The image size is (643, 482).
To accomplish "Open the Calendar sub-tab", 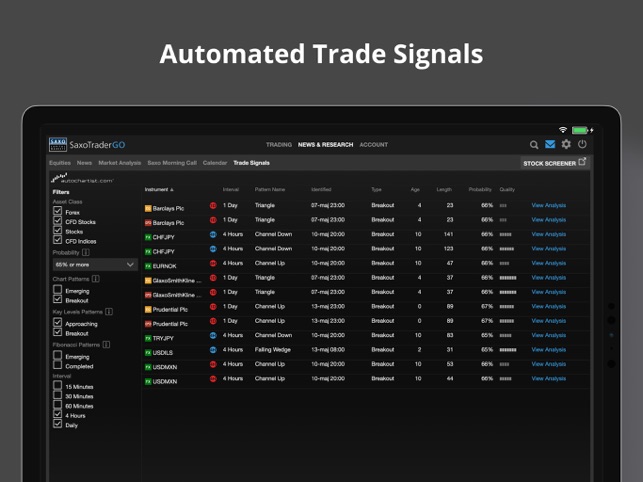I will 215,163.
